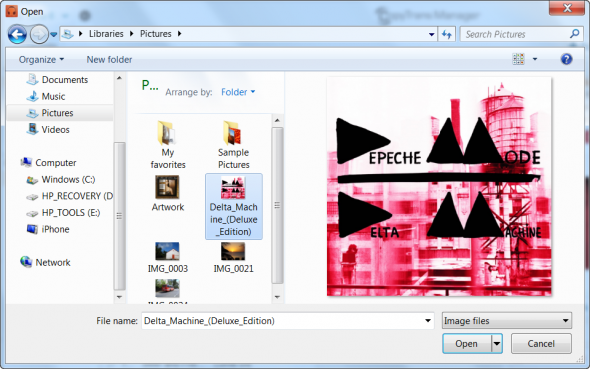
Task: Select HP_RECOVERY drive
Action: [70, 196]
